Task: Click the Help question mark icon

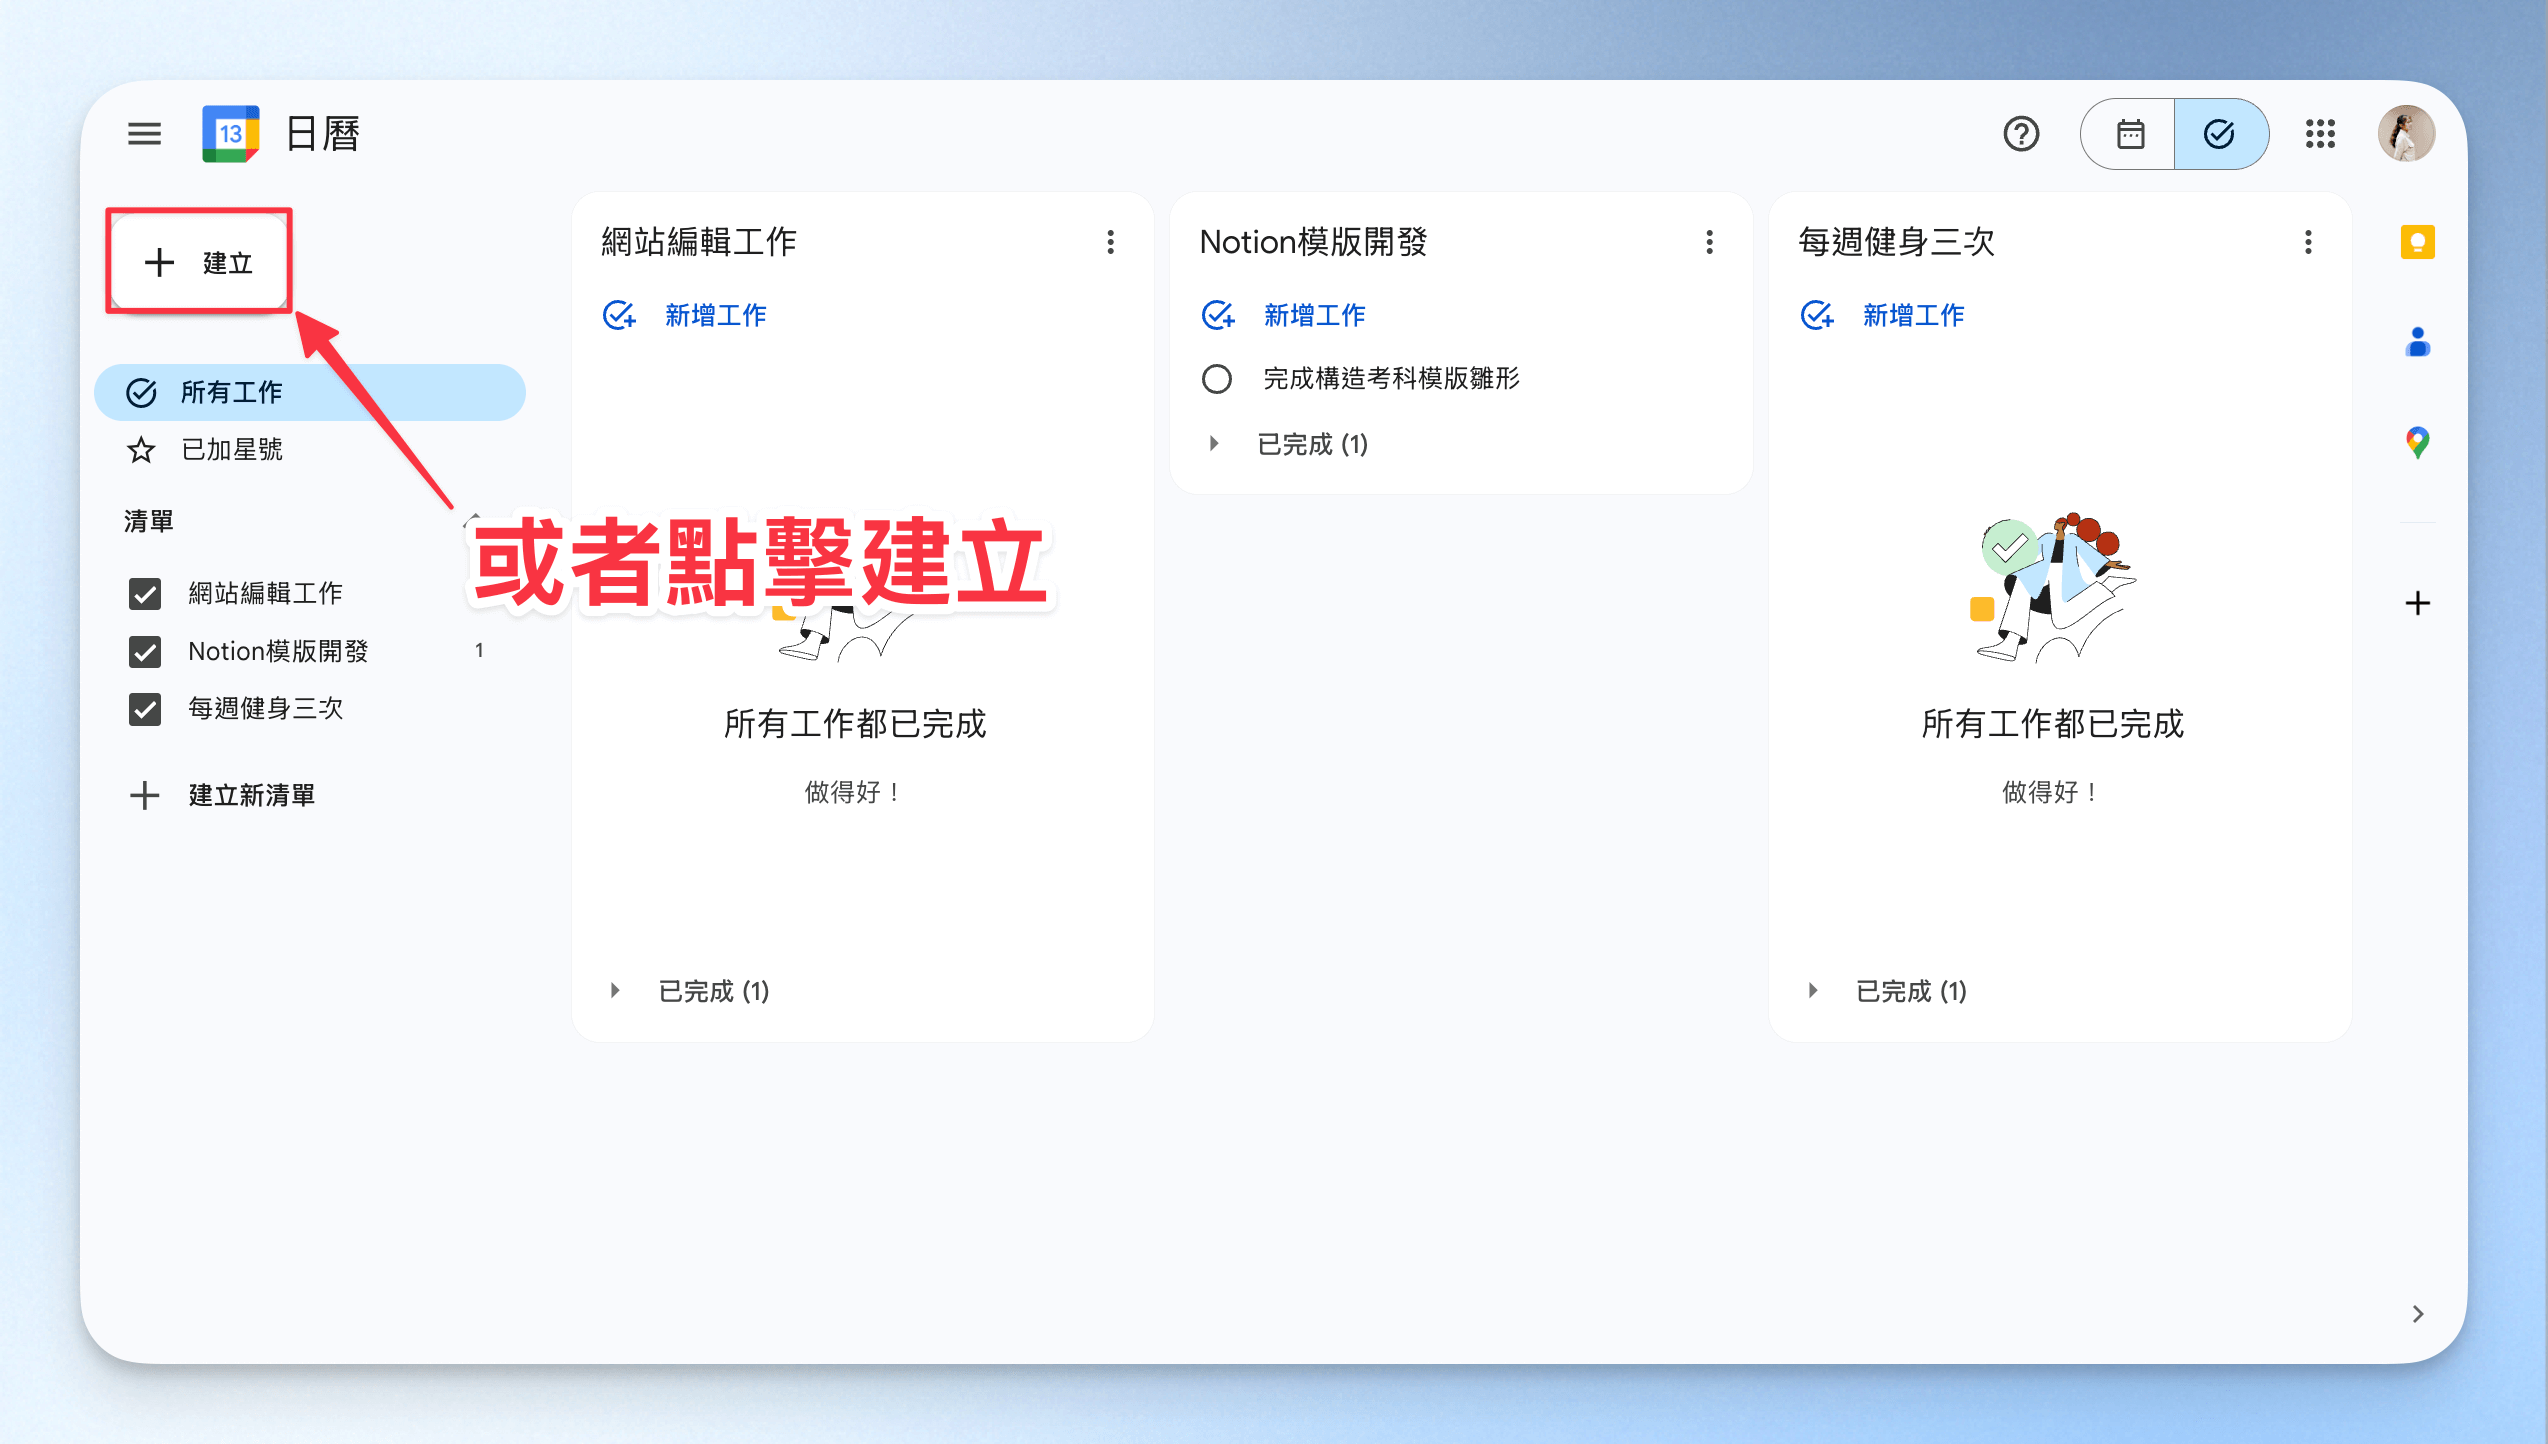Action: tap(2021, 133)
